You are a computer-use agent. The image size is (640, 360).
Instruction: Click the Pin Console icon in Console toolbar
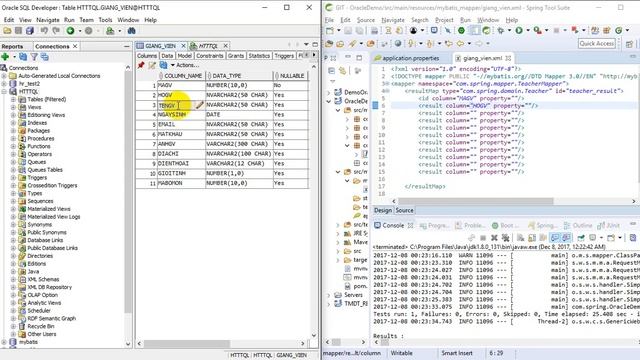coord(580,237)
